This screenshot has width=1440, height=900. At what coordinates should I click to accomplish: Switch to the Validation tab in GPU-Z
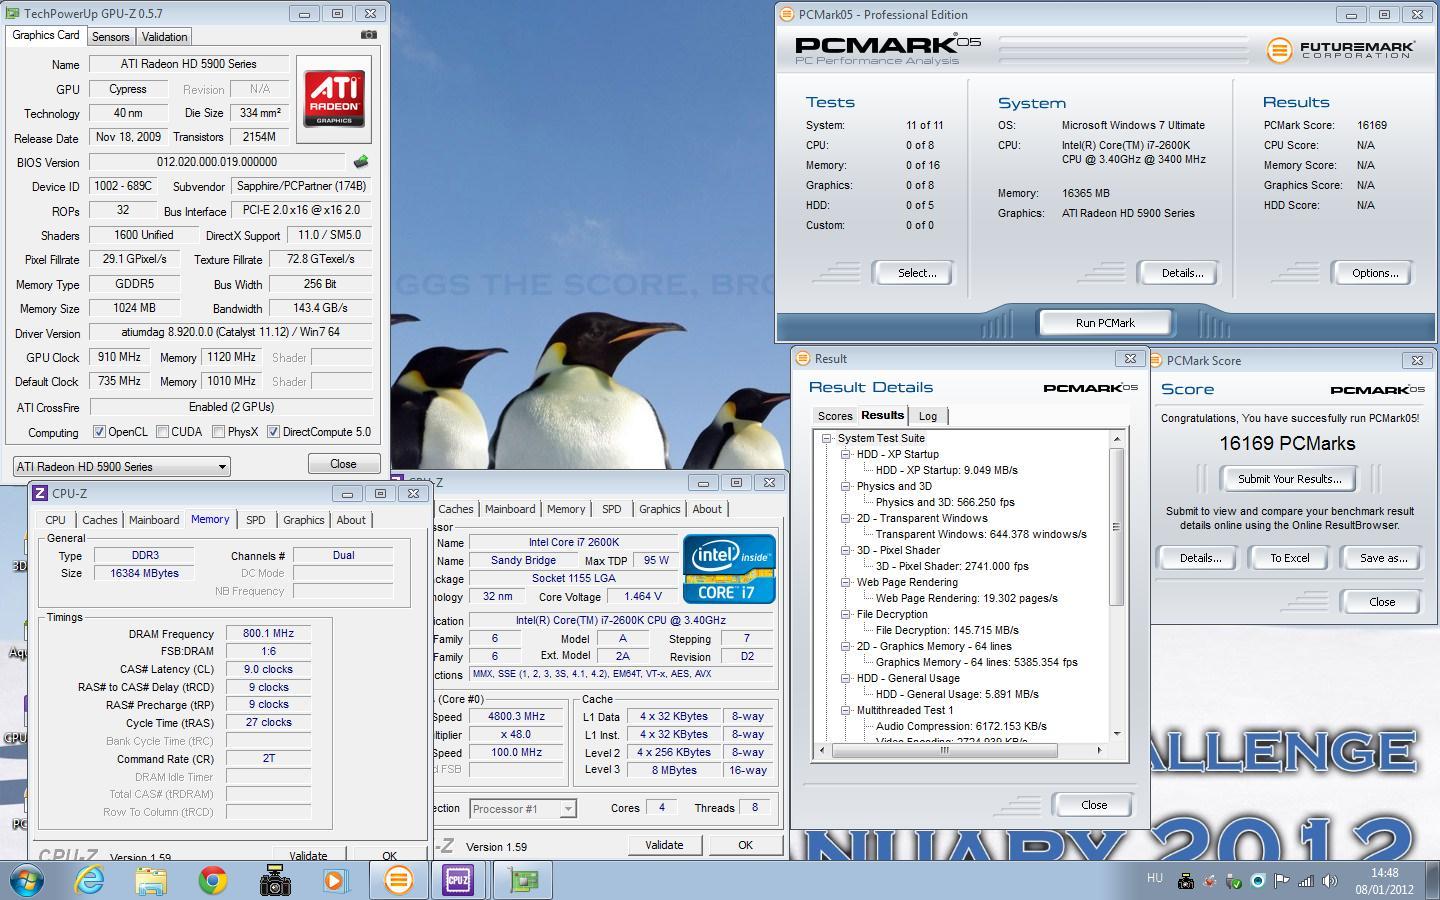[x=164, y=36]
